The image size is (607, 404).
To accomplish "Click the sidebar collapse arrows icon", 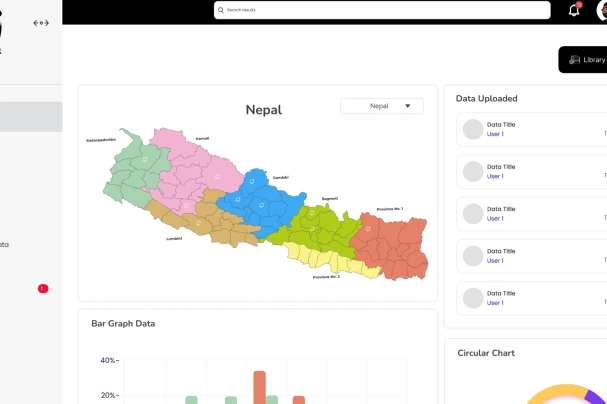I will pyautogui.click(x=41, y=23).
